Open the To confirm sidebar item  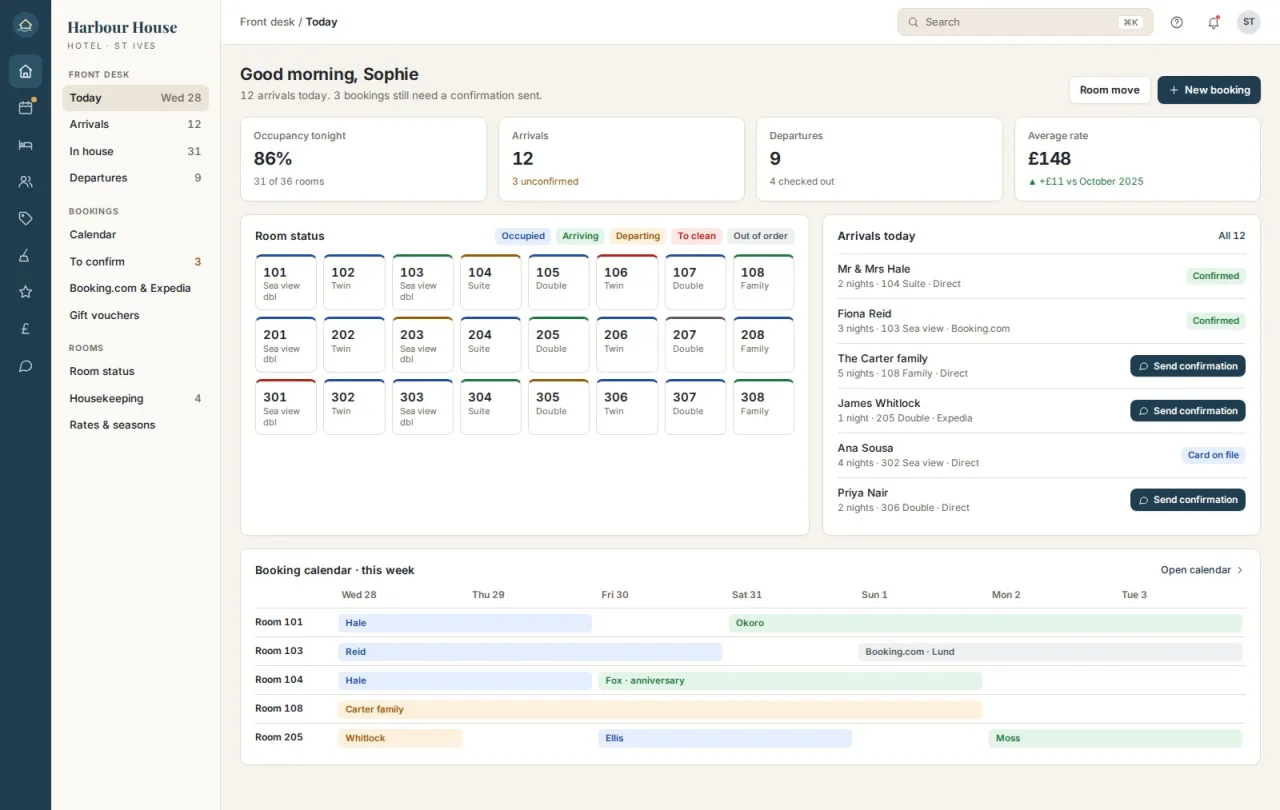135,262
